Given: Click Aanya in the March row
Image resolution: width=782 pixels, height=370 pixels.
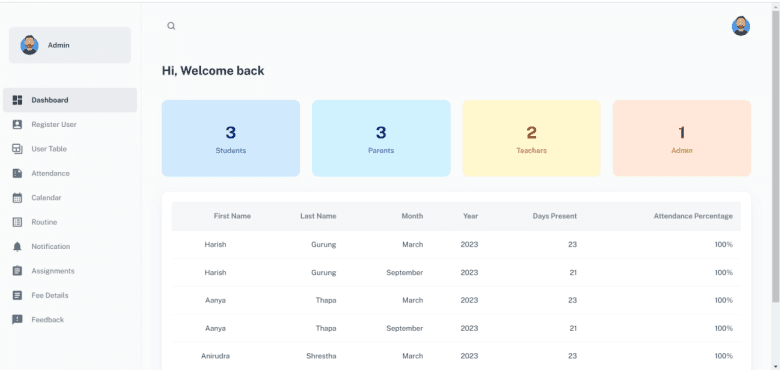Looking at the screenshot, I should pyautogui.click(x=215, y=301).
